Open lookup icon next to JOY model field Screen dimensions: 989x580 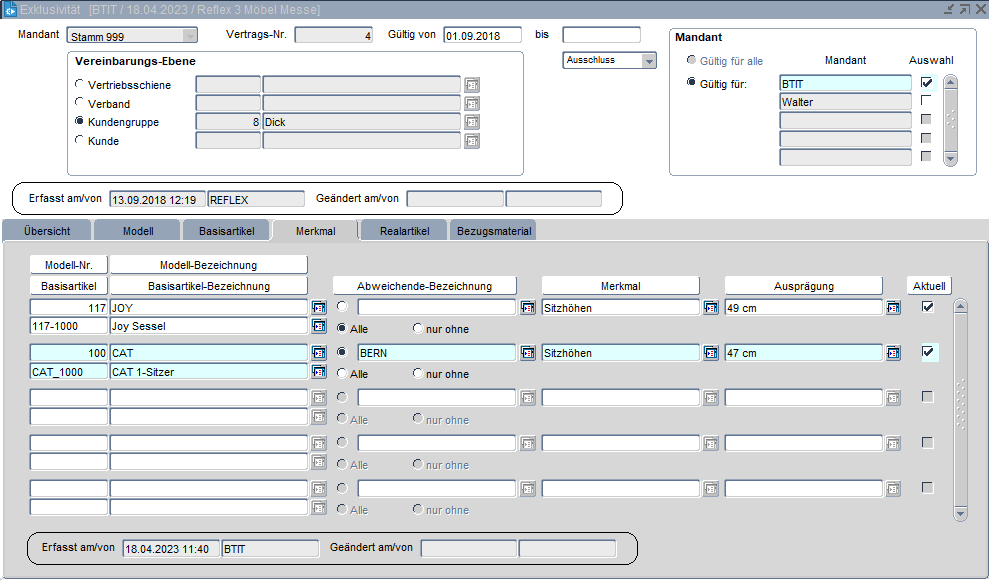(x=319, y=308)
